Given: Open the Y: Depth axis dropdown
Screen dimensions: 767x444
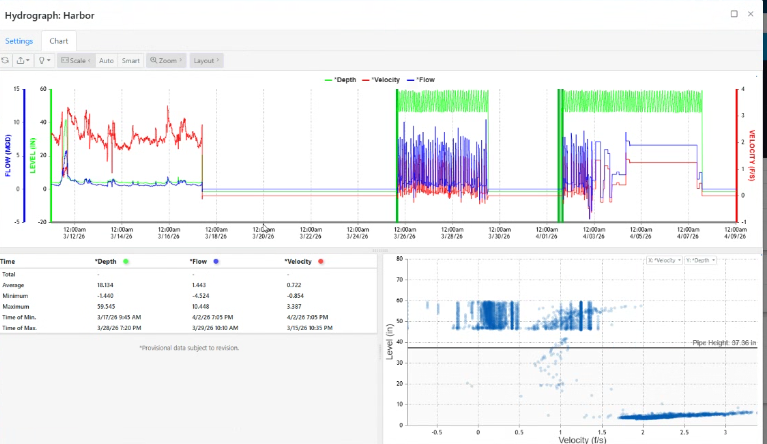Looking at the screenshot, I should [699, 260].
